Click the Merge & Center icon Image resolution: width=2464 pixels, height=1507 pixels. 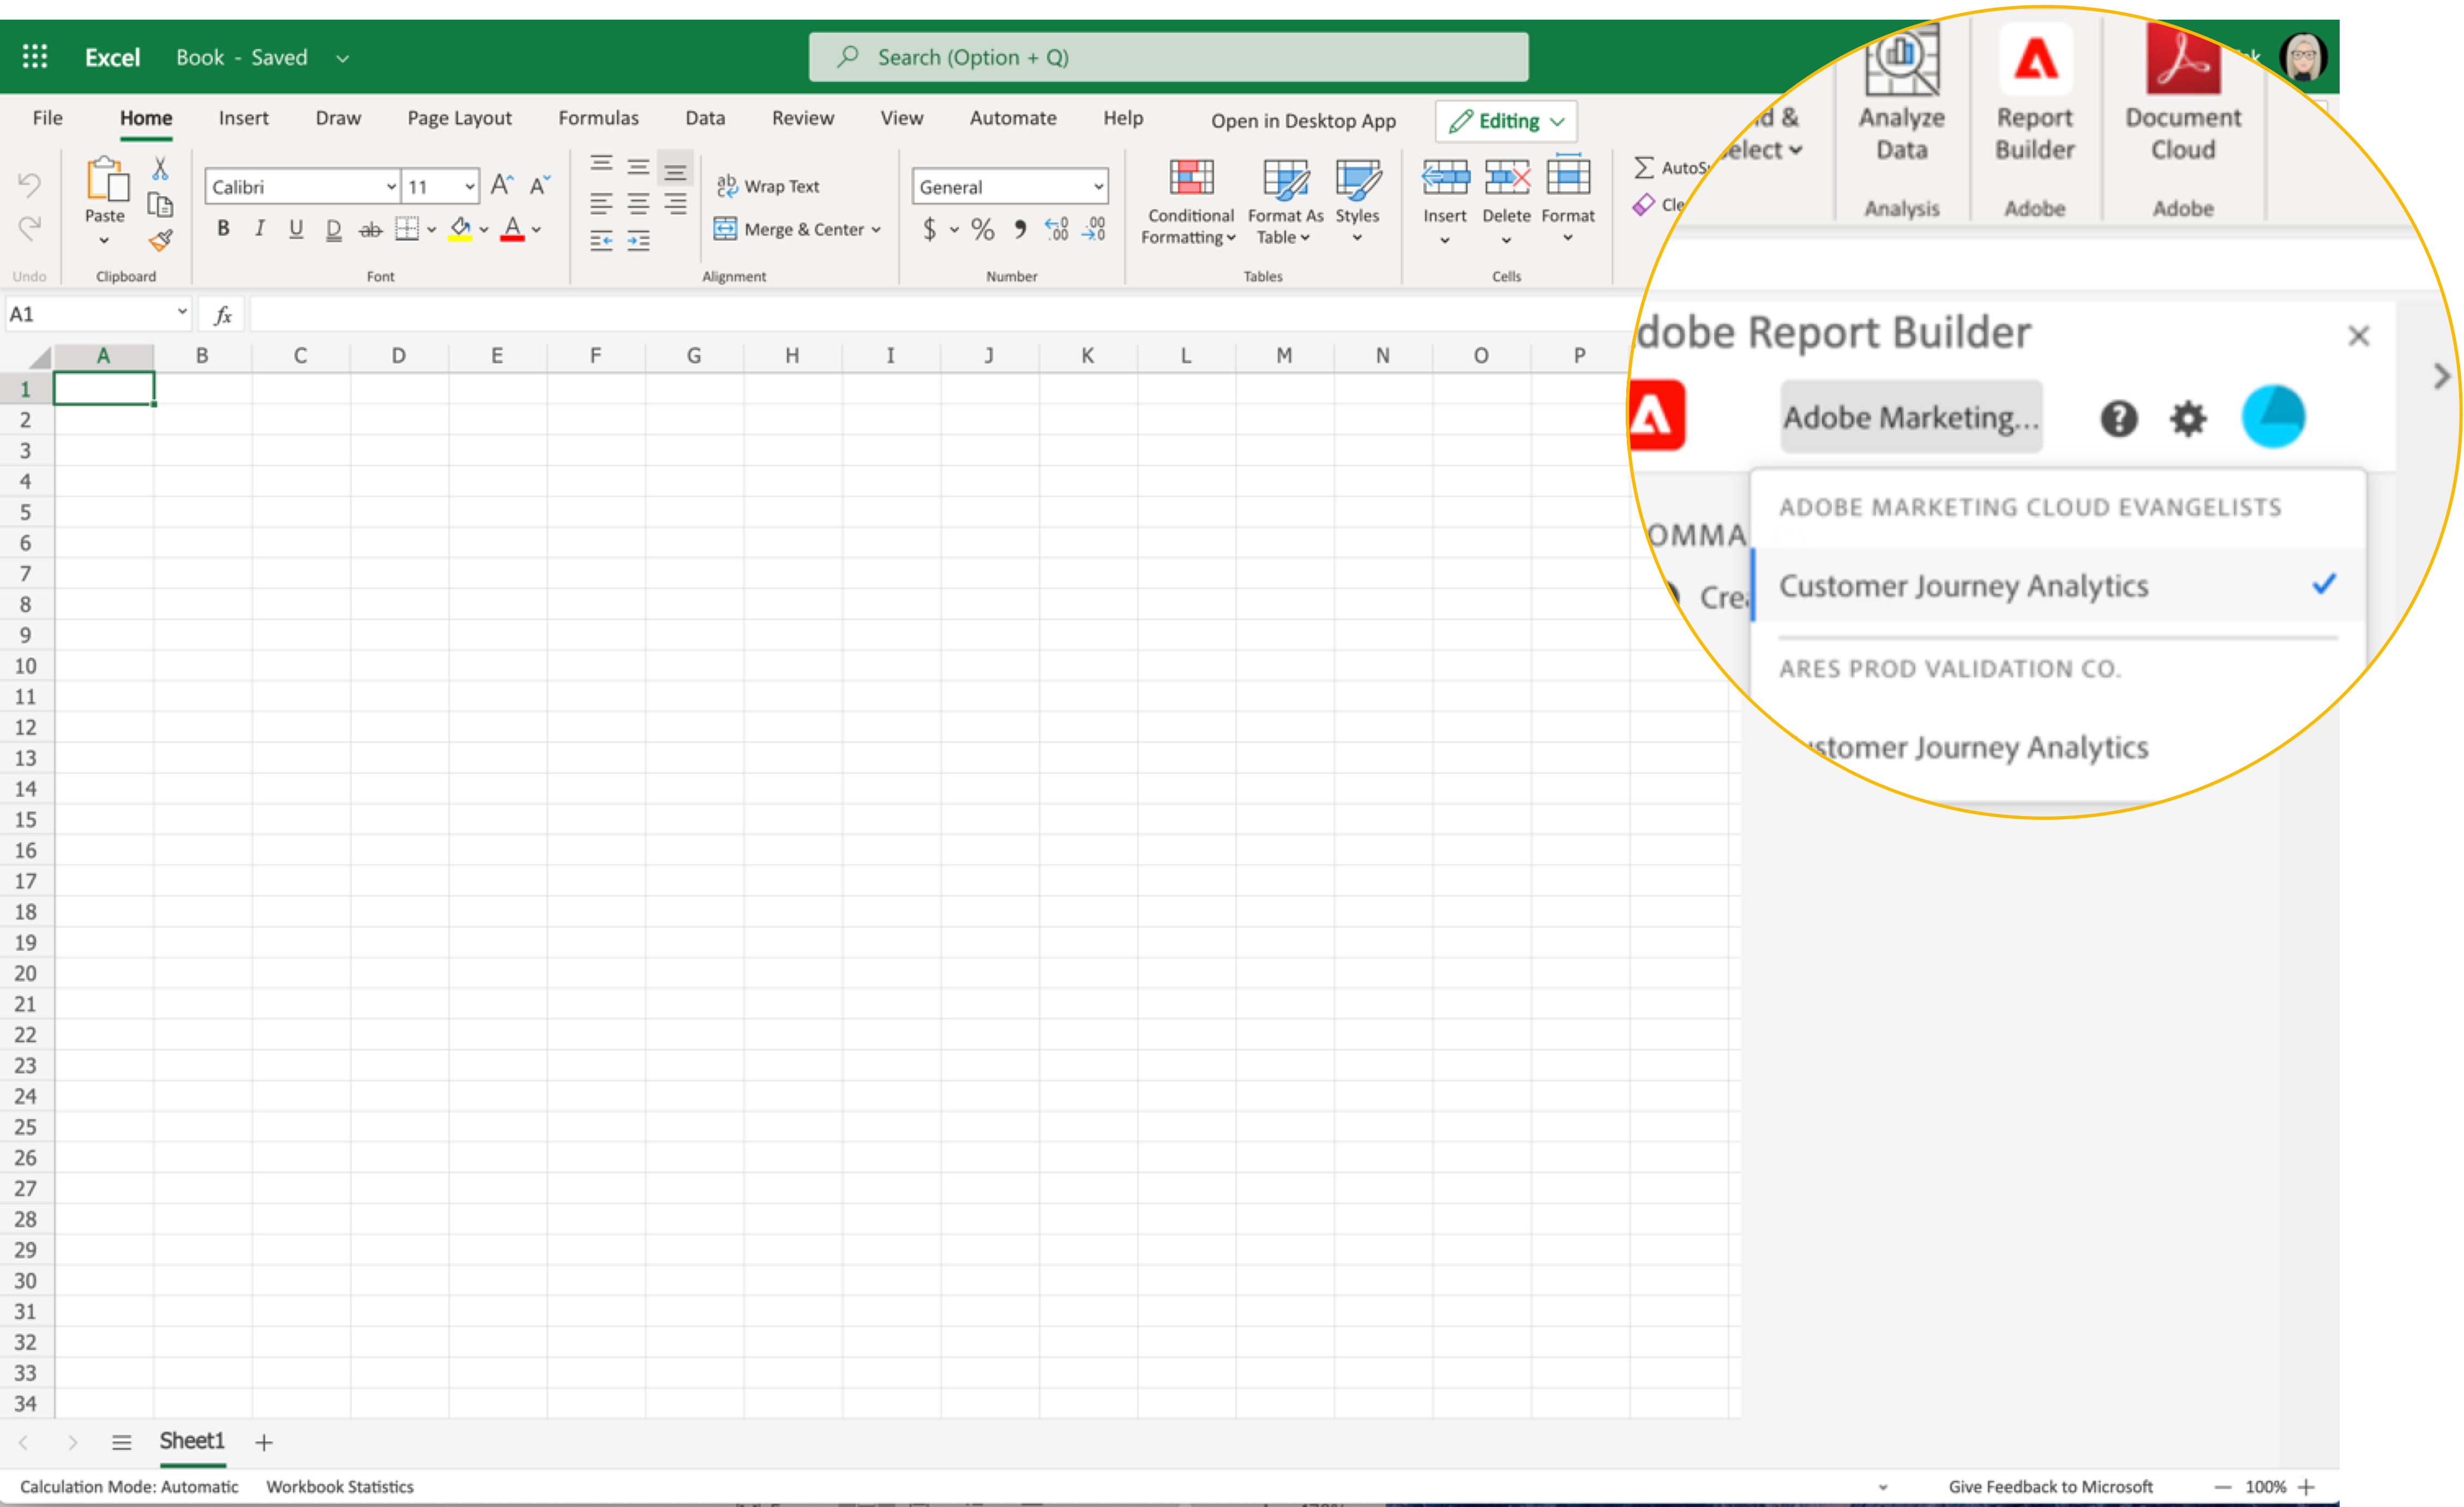click(725, 229)
